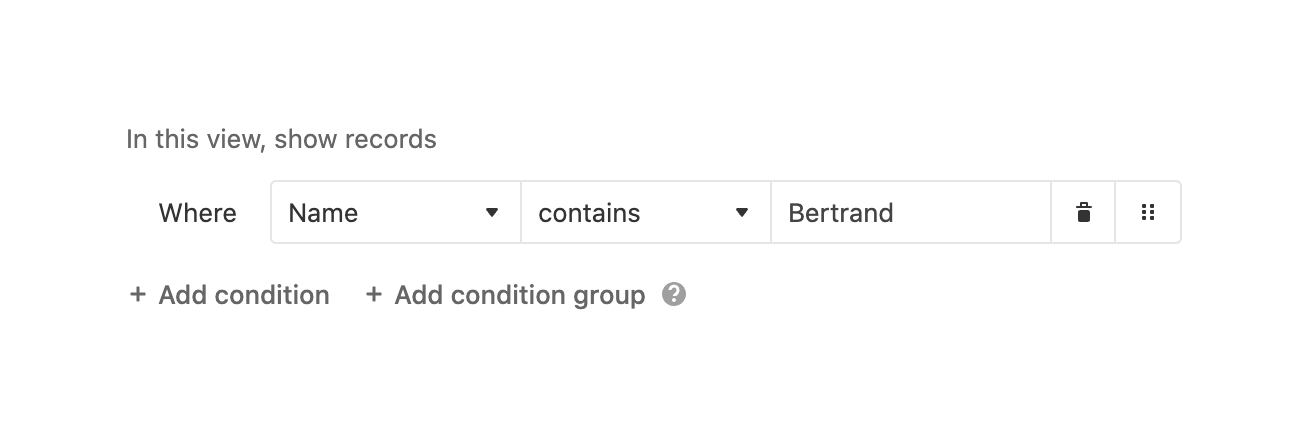Expand the contains operator dropdown arrow
Image resolution: width=1310 pixels, height=438 pixels.
[x=741, y=212]
